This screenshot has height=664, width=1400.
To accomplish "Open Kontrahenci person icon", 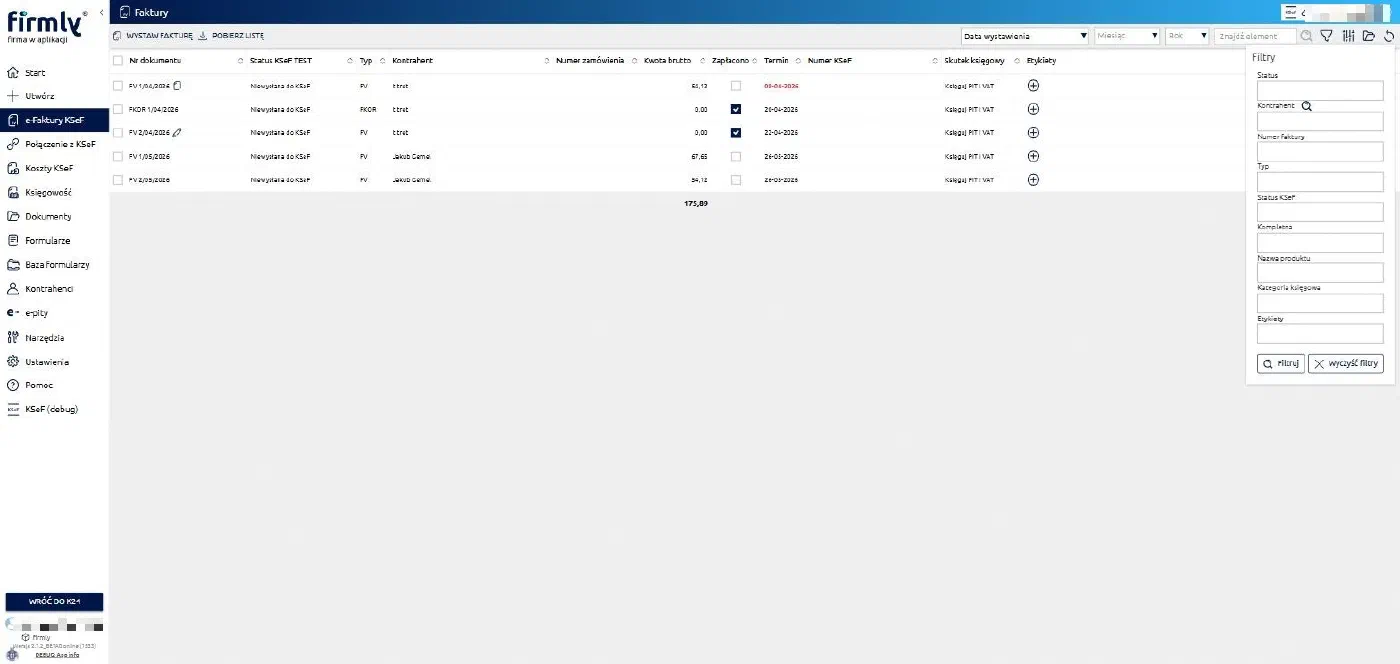I will [x=13, y=289].
